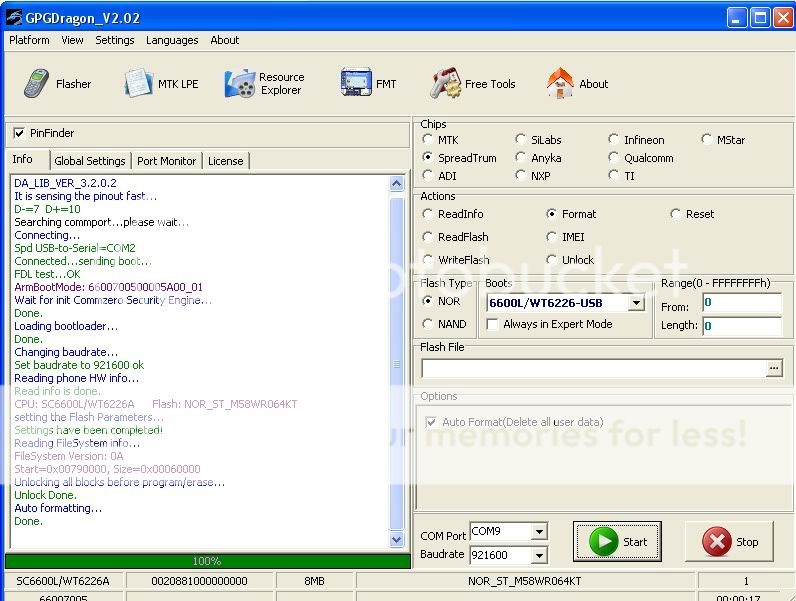This screenshot has height=601, width=796.
Task: Click the Range Length input field
Action: tap(742, 326)
